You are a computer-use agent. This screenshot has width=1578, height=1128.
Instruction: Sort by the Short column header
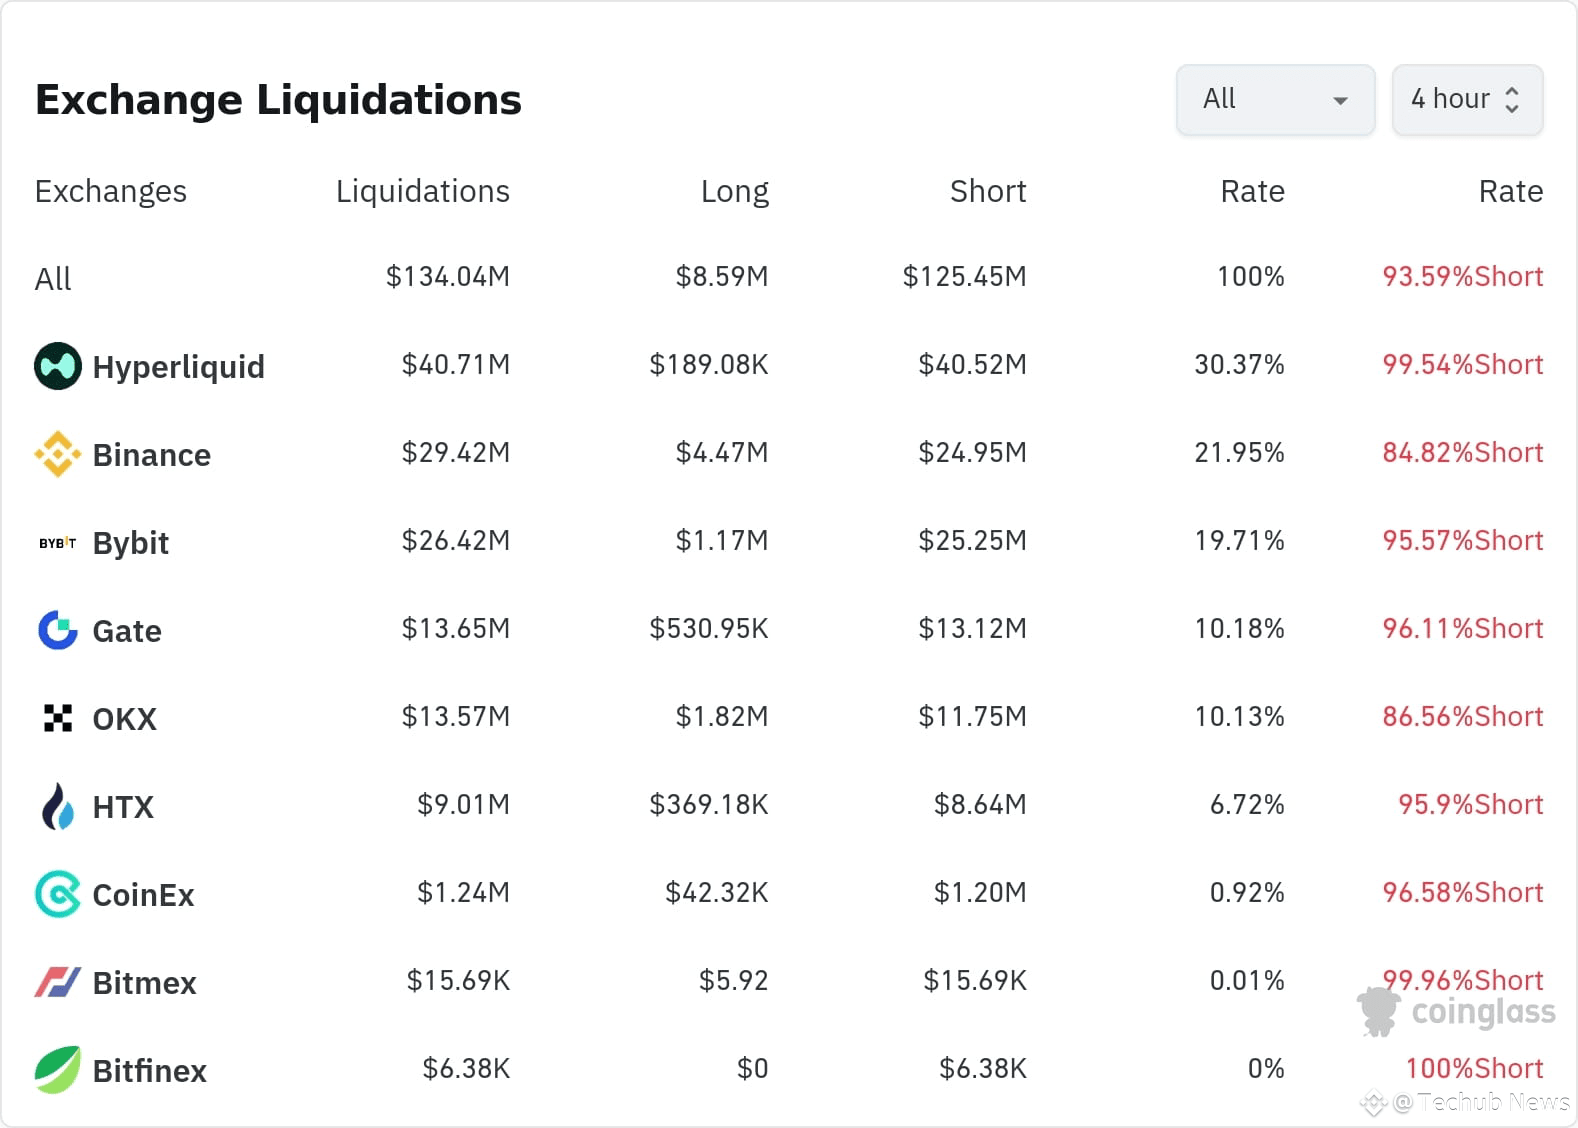(x=987, y=191)
